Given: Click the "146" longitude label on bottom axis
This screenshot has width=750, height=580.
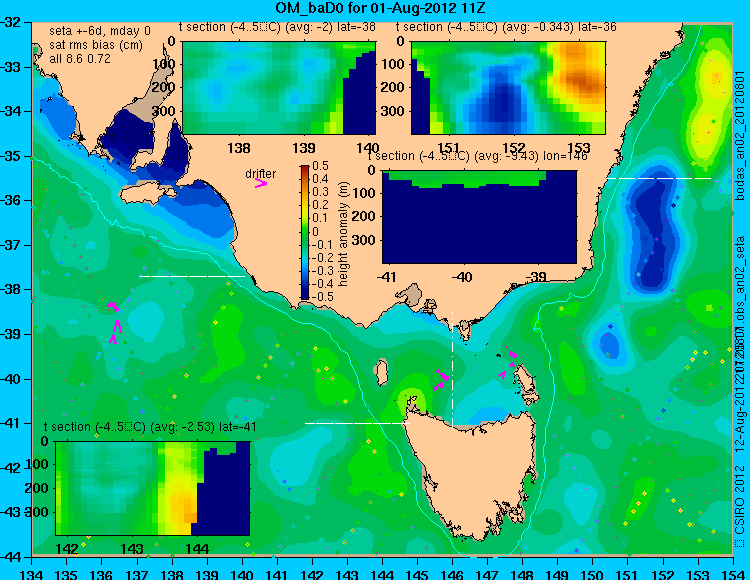Looking at the screenshot, I should pyautogui.click(x=452, y=574).
